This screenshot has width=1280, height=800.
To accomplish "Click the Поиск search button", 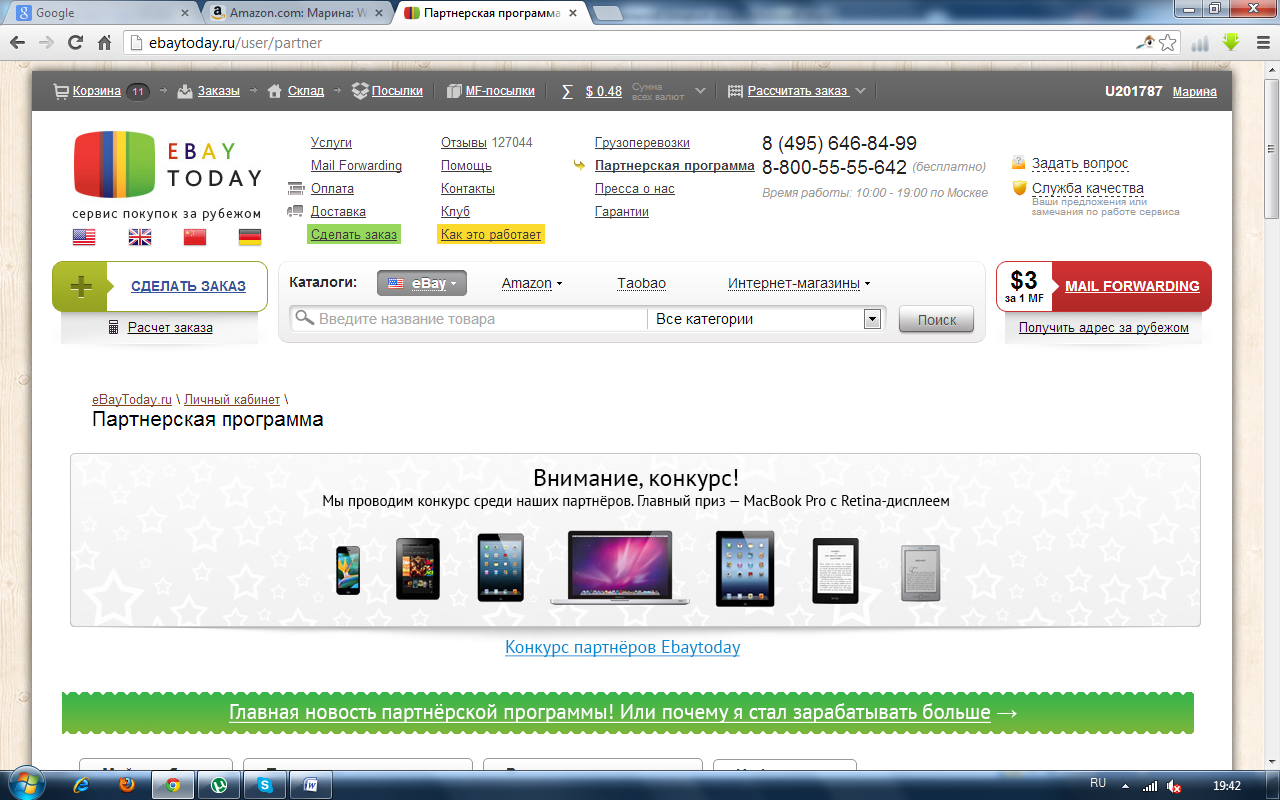I will coord(937,320).
